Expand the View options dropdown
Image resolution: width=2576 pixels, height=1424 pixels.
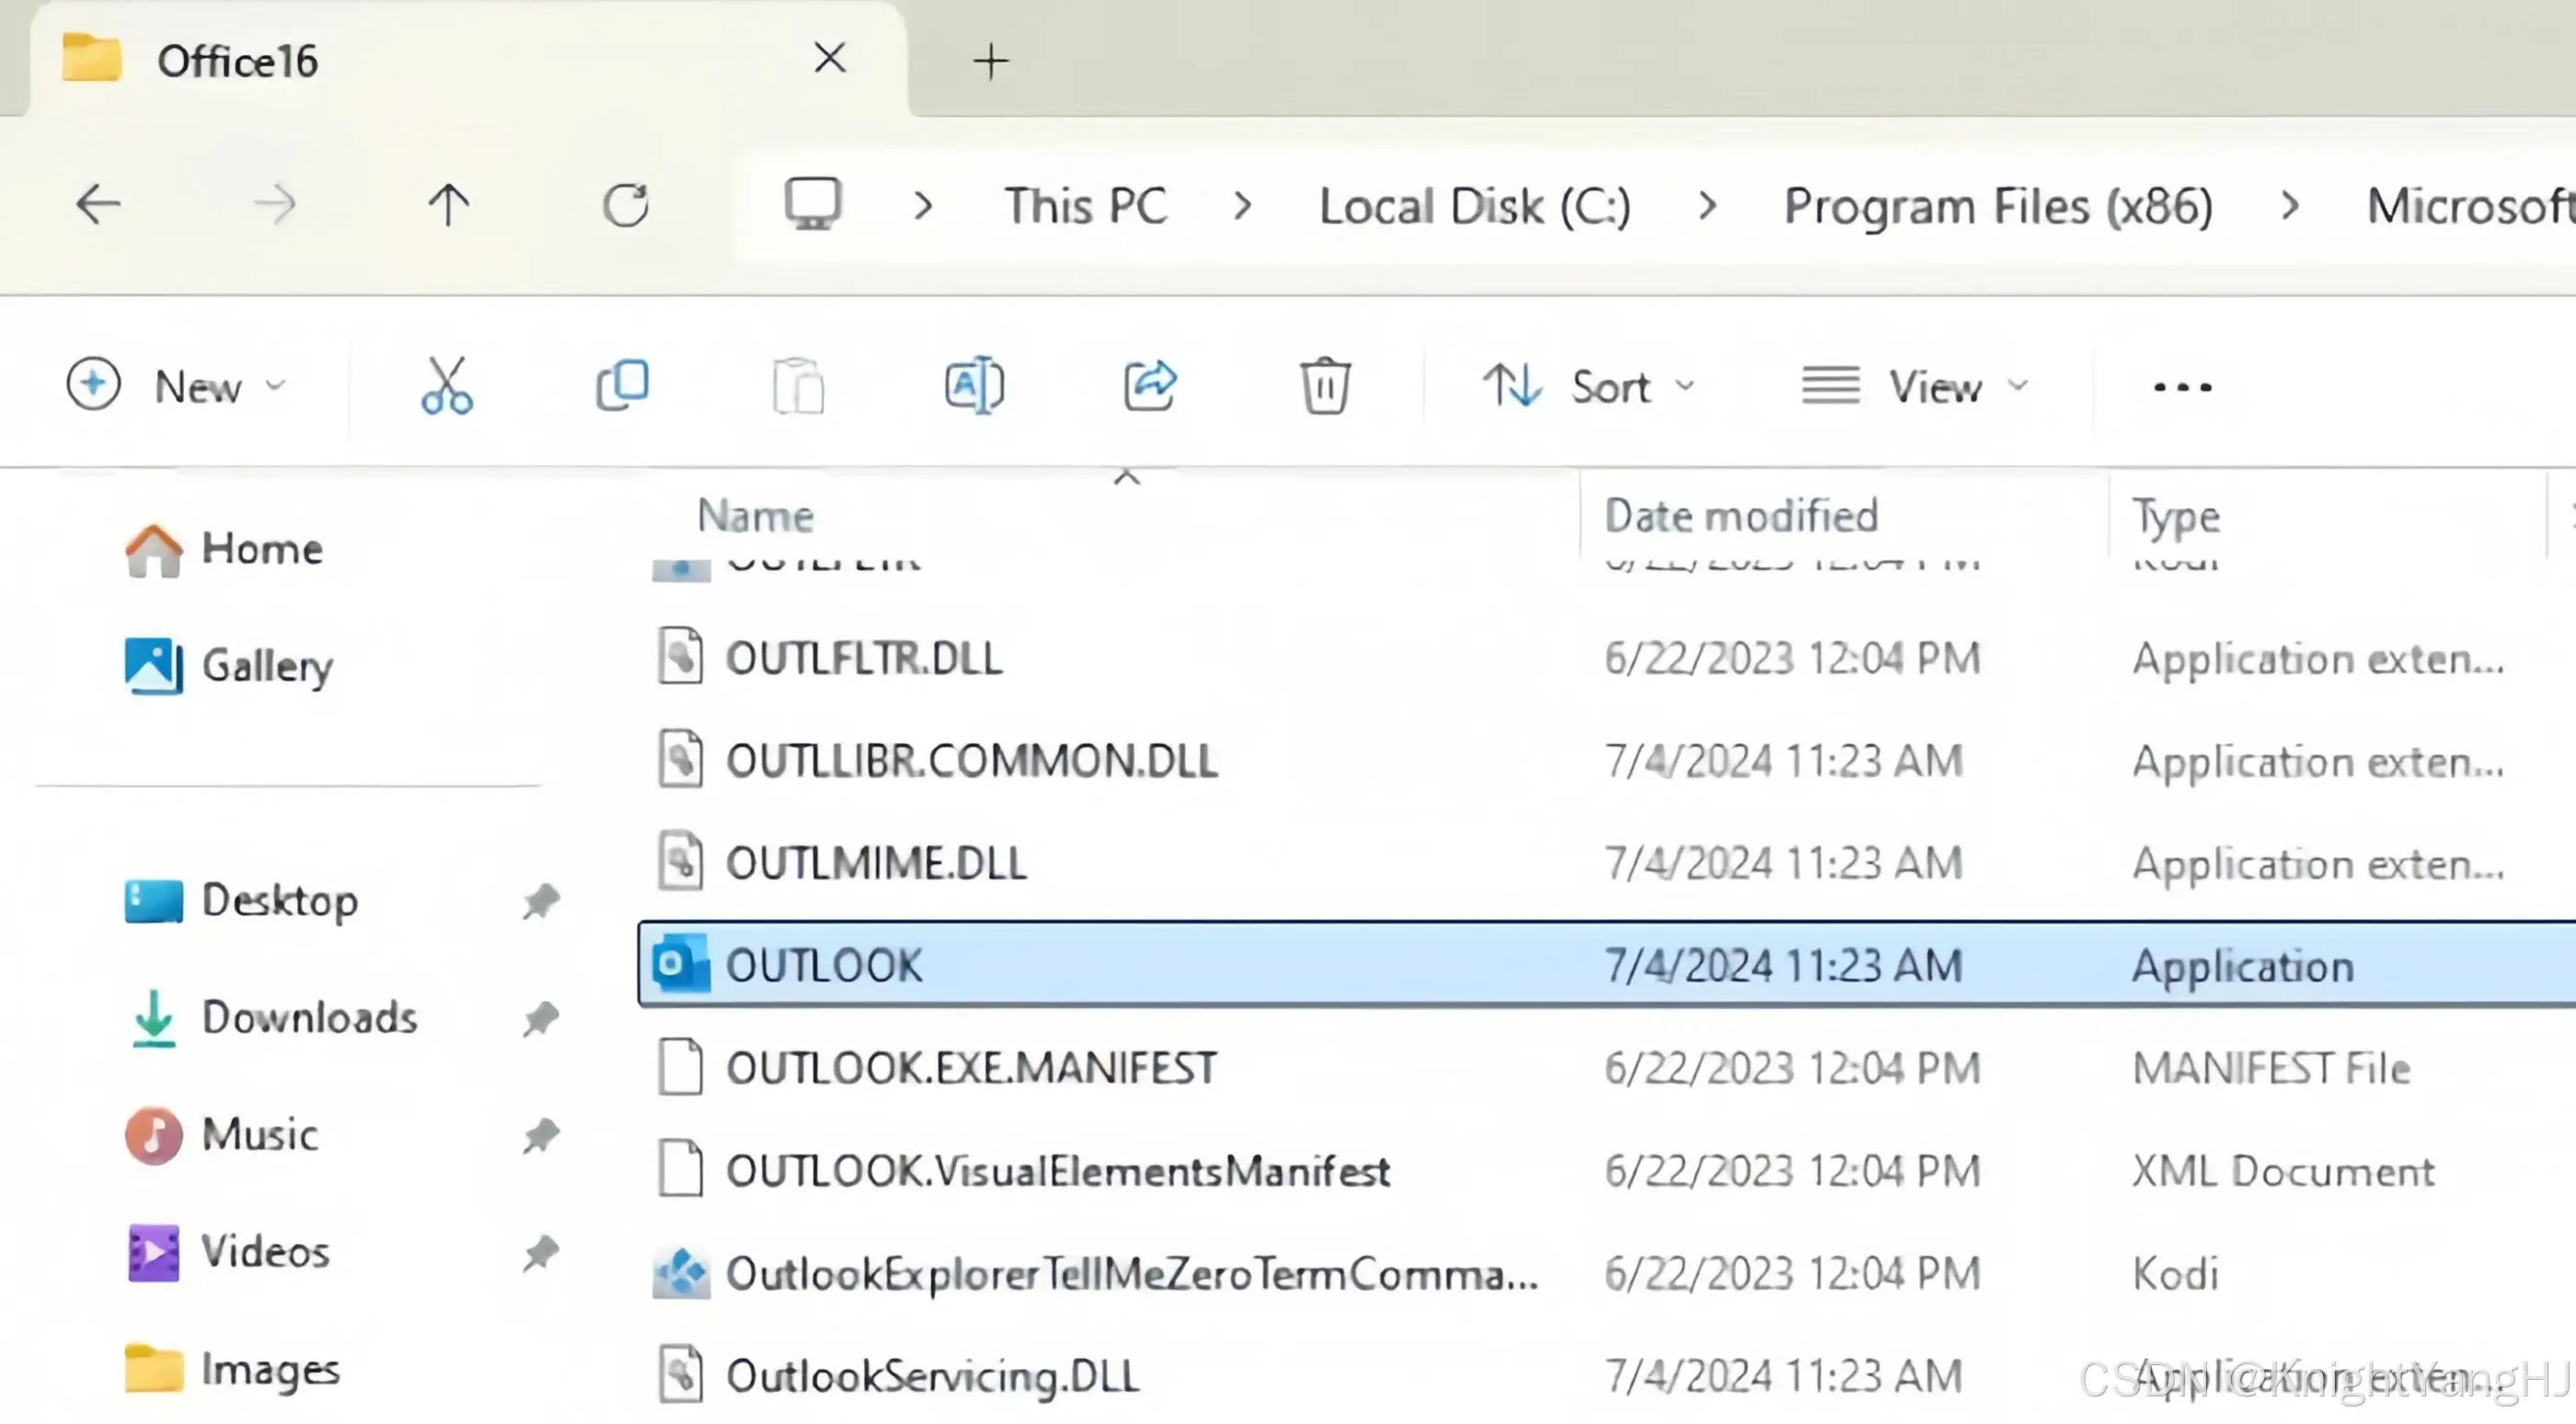[1914, 386]
